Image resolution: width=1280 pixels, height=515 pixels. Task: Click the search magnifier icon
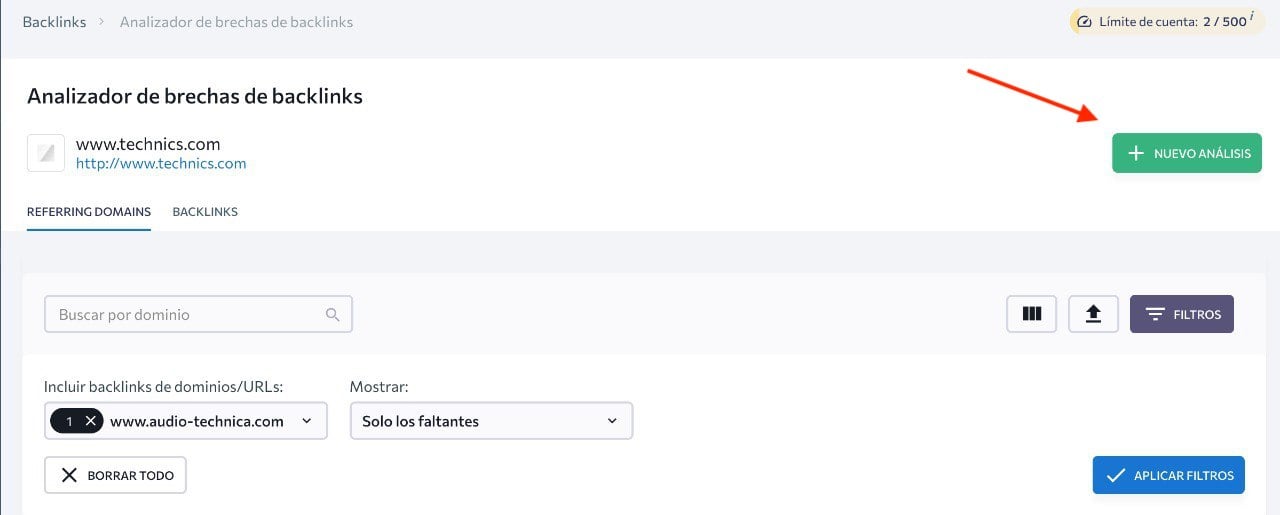pyautogui.click(x=333, y=315)
